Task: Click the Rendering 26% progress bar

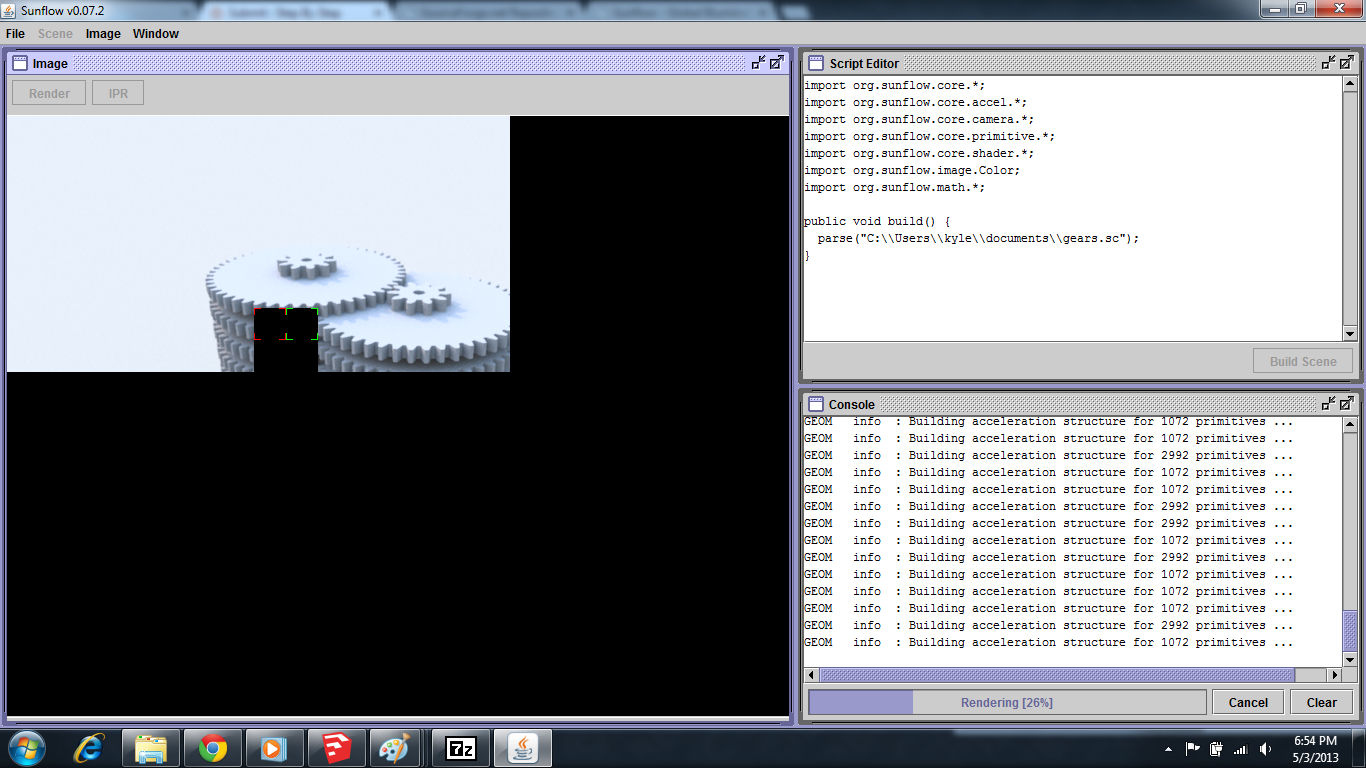Action: tap(1007, 702)
